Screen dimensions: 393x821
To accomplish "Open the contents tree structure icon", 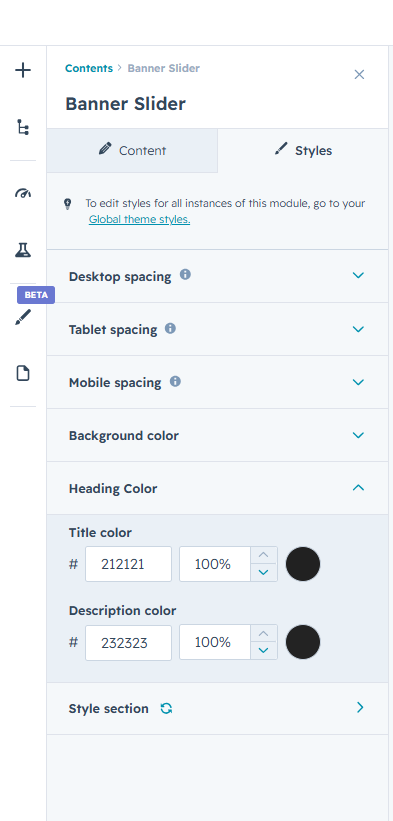I will [23, 127].
